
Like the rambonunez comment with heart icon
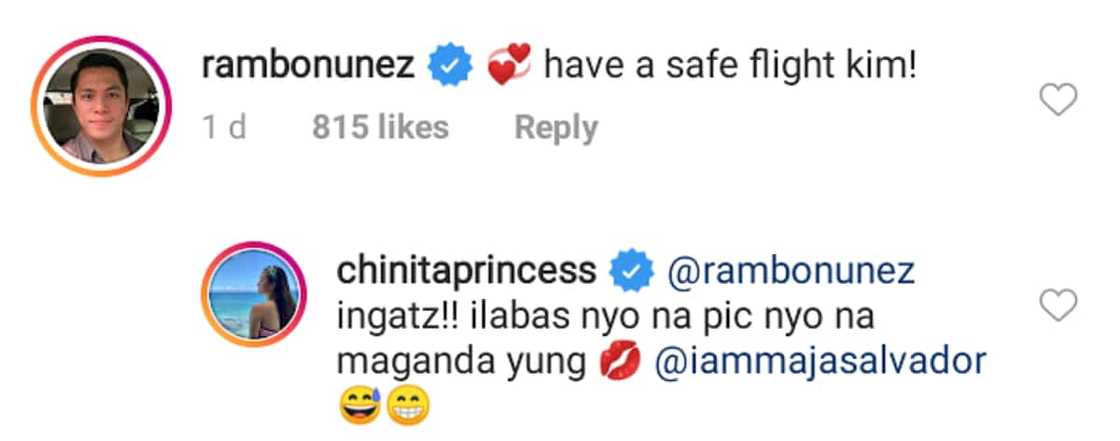(x=1058, y=99)
